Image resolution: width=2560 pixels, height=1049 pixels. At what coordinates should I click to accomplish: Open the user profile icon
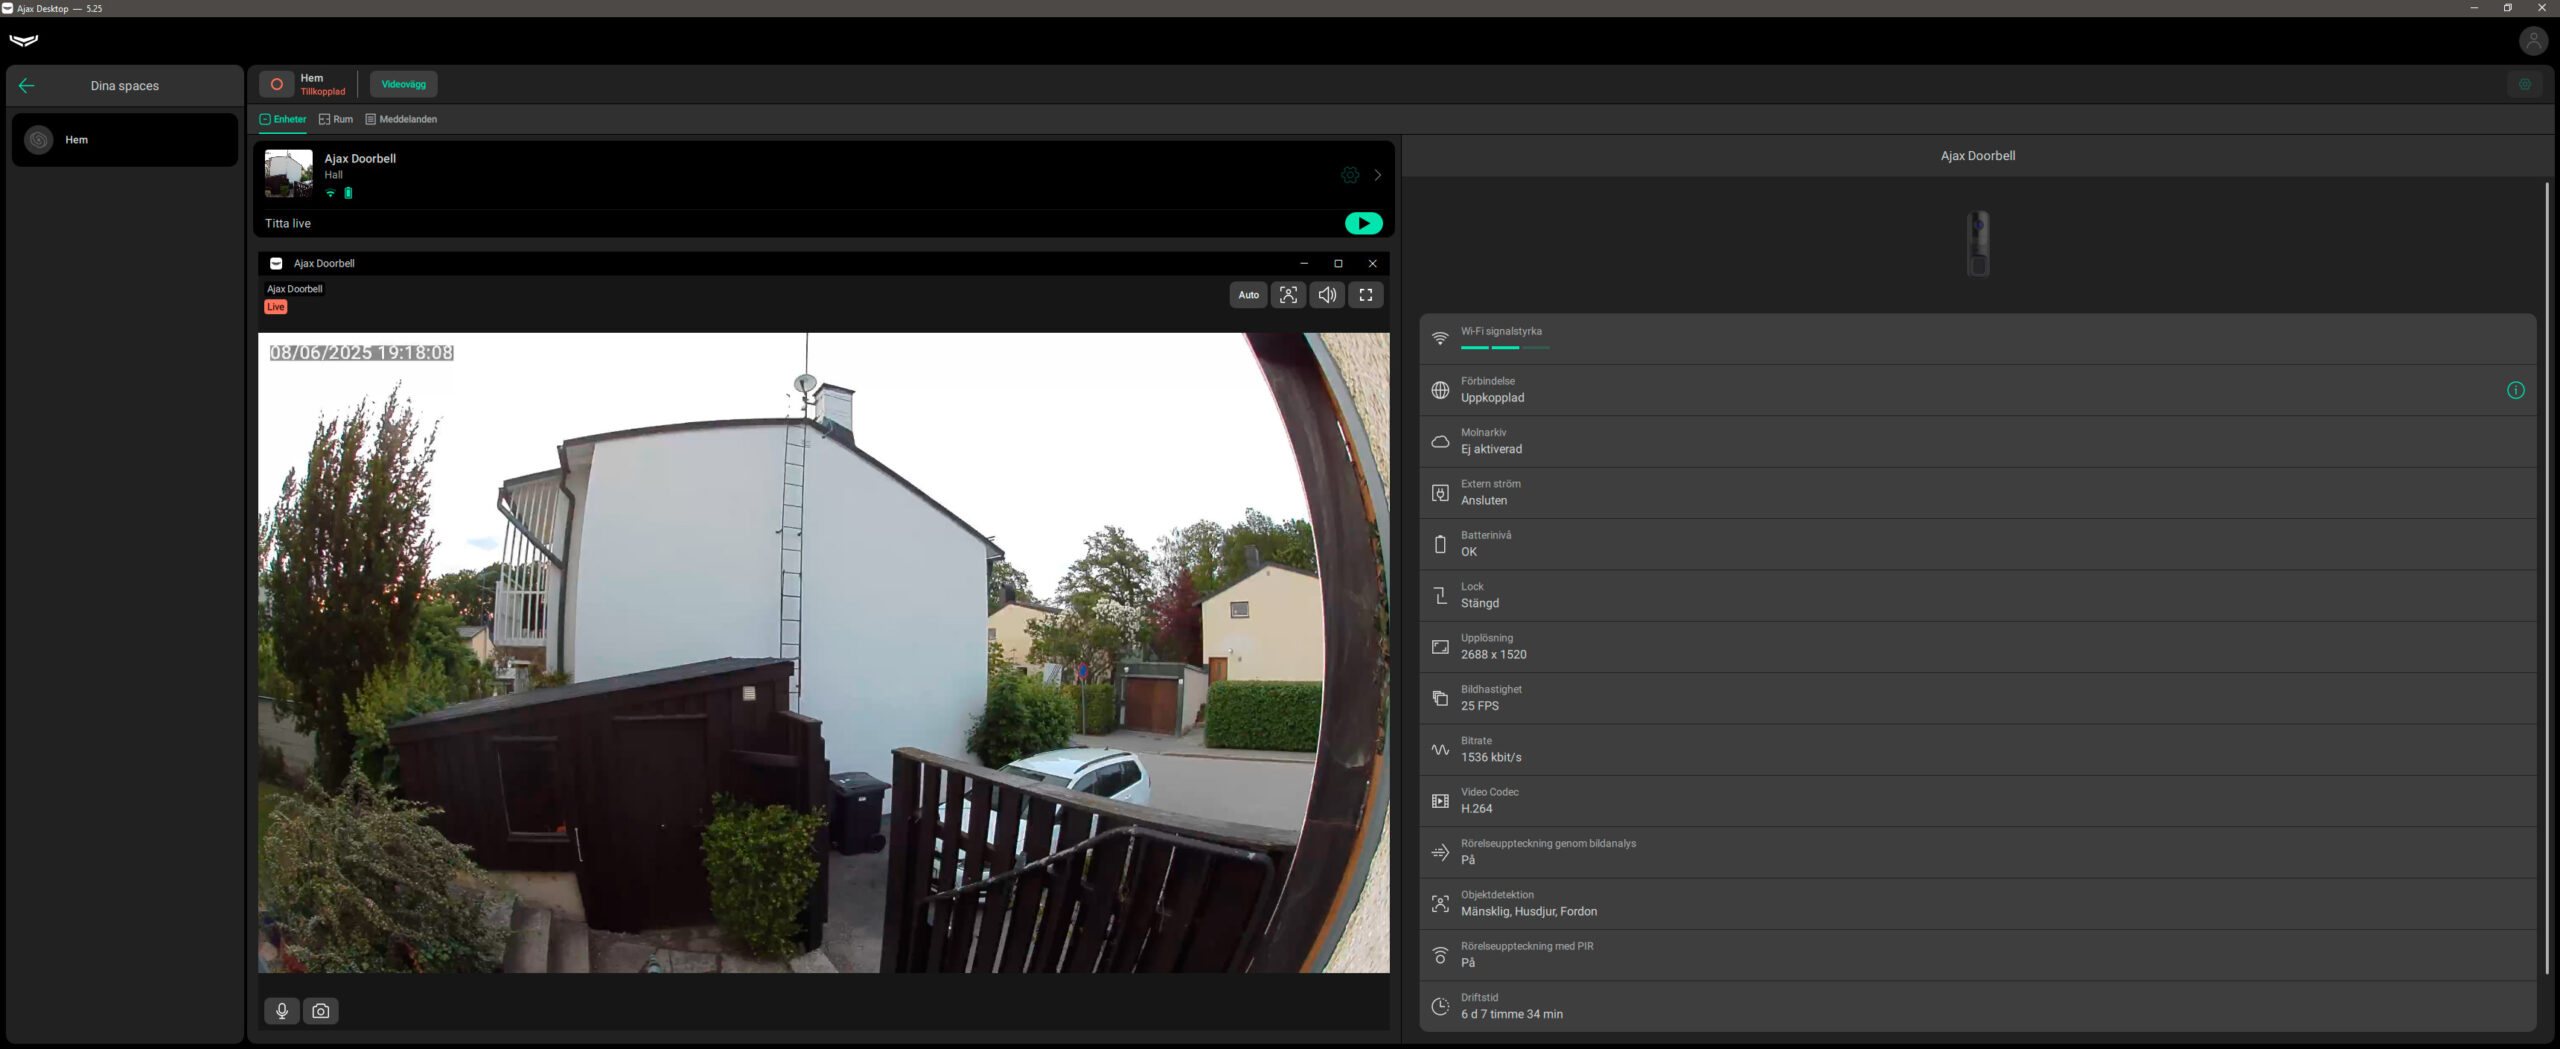point(2533,41)
